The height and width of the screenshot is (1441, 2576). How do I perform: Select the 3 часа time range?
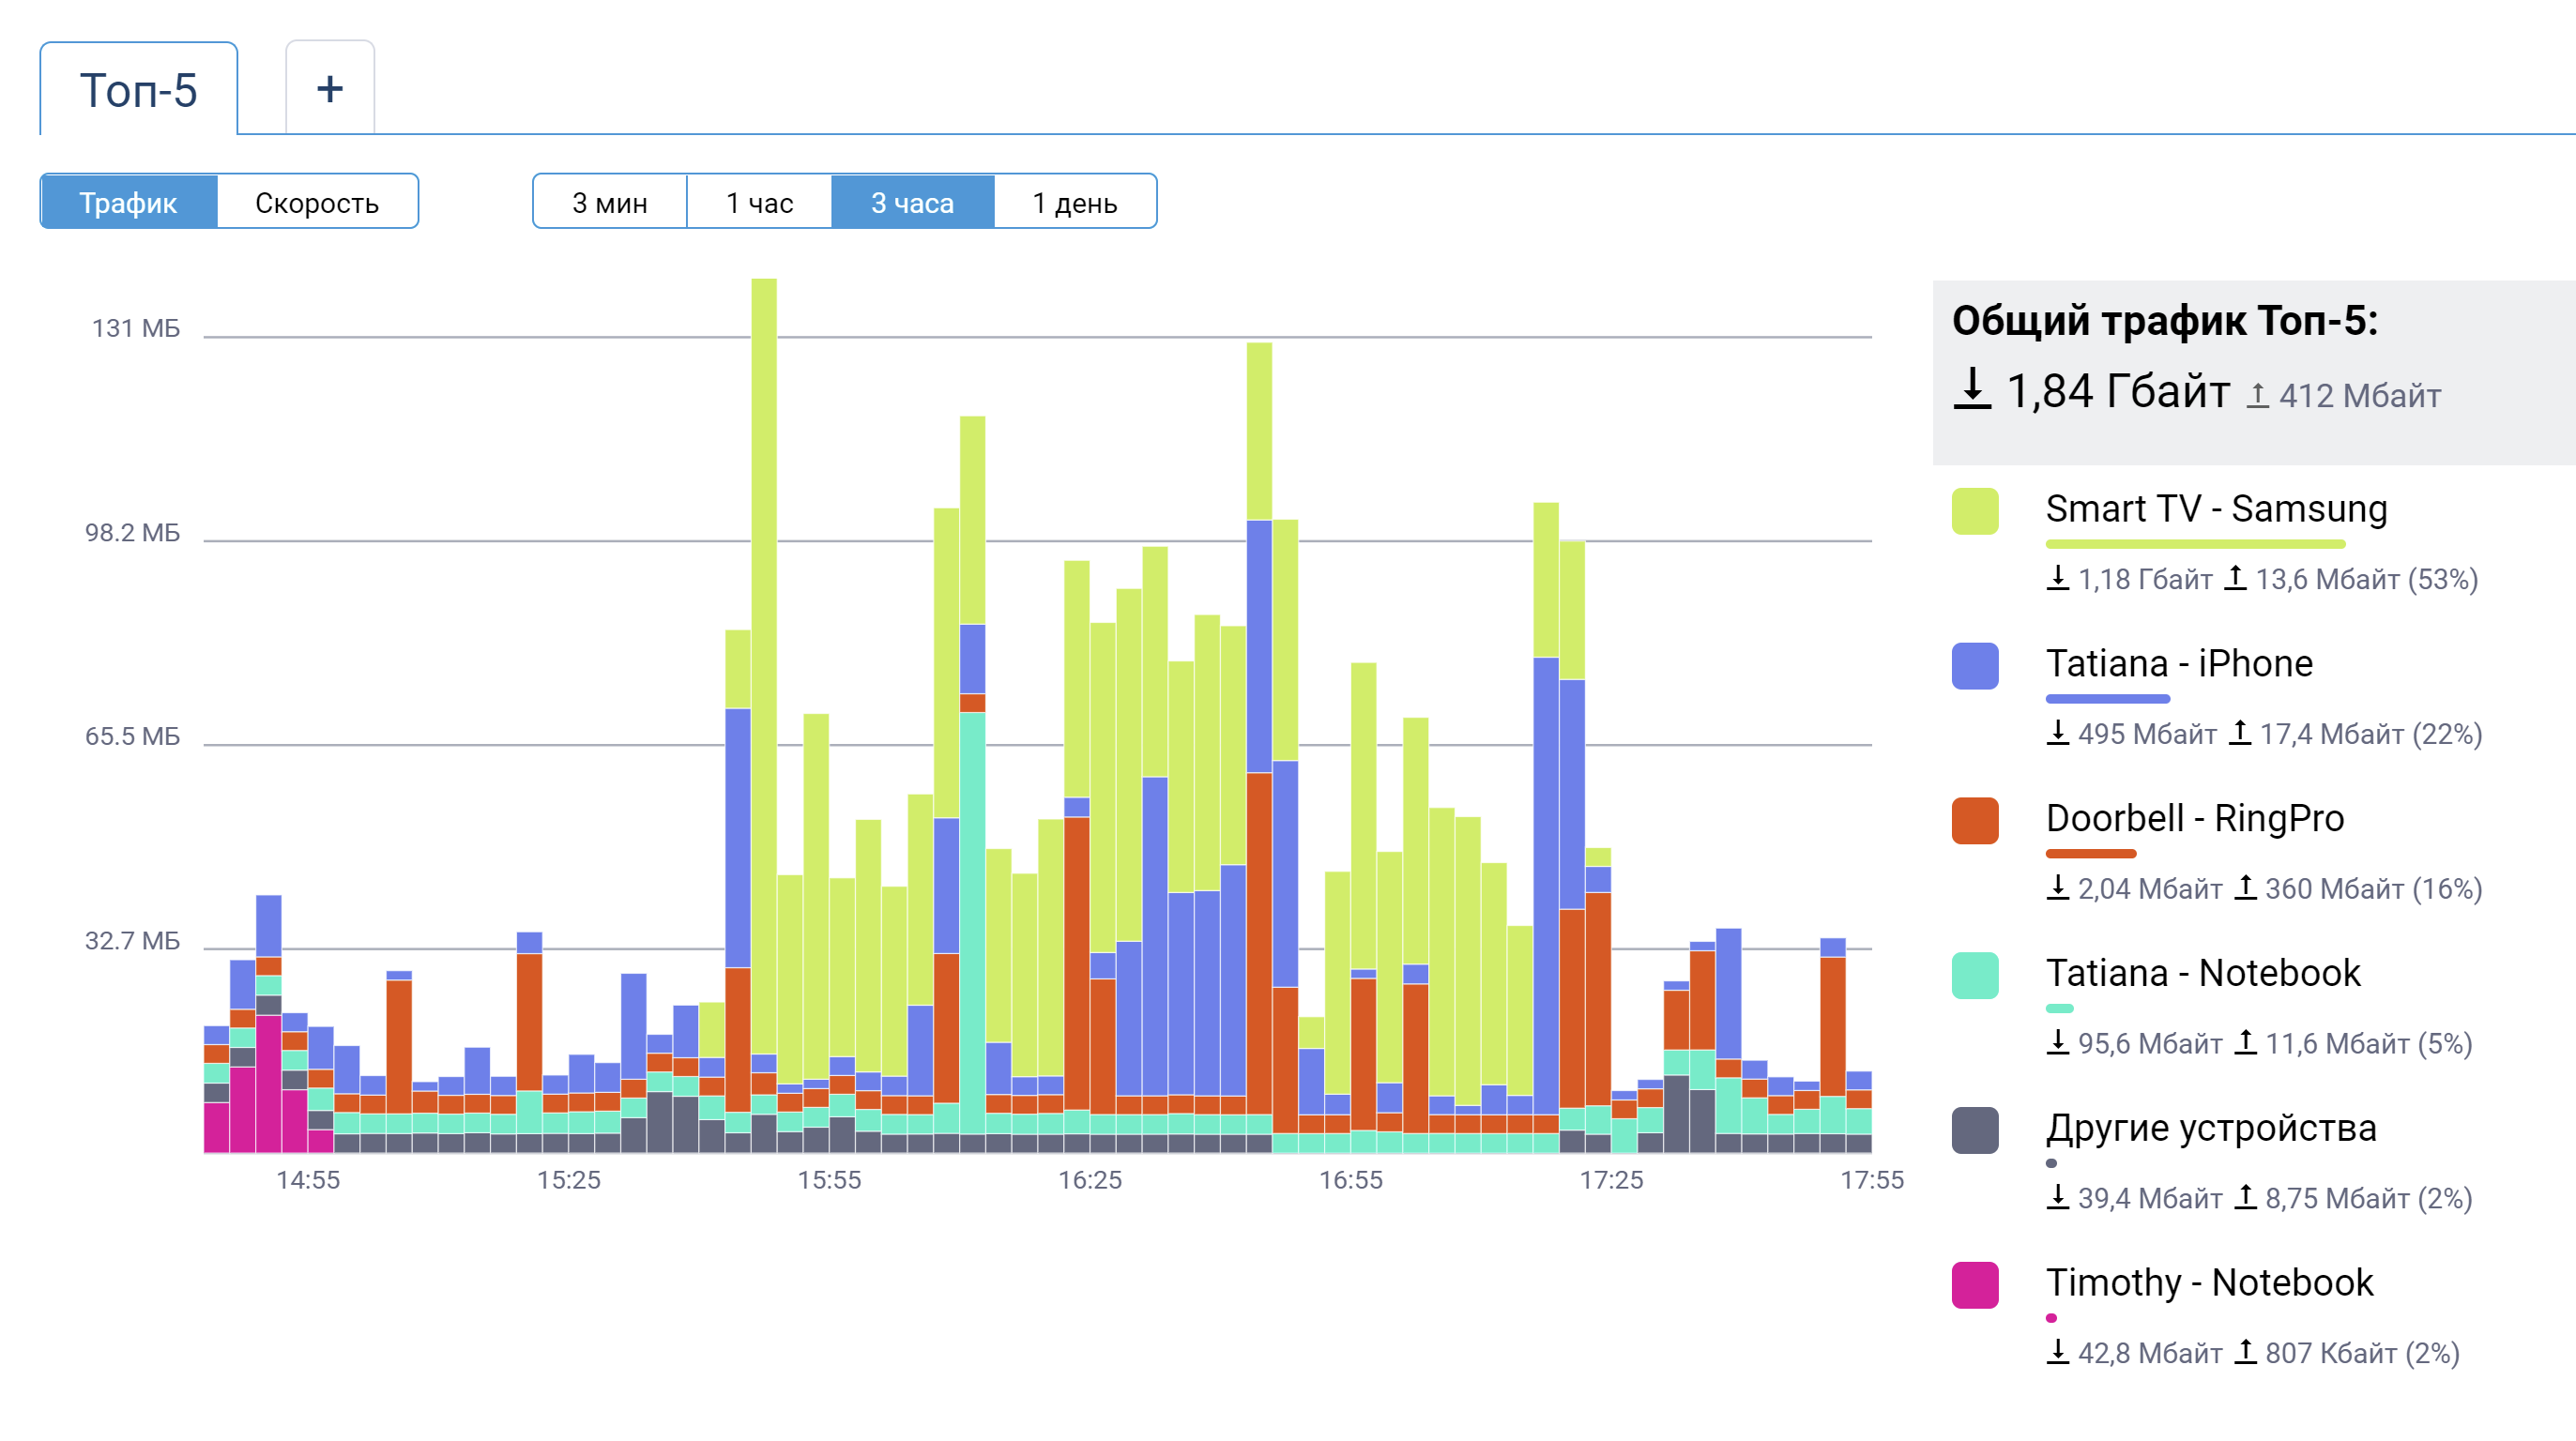click(x=912, y=202)
